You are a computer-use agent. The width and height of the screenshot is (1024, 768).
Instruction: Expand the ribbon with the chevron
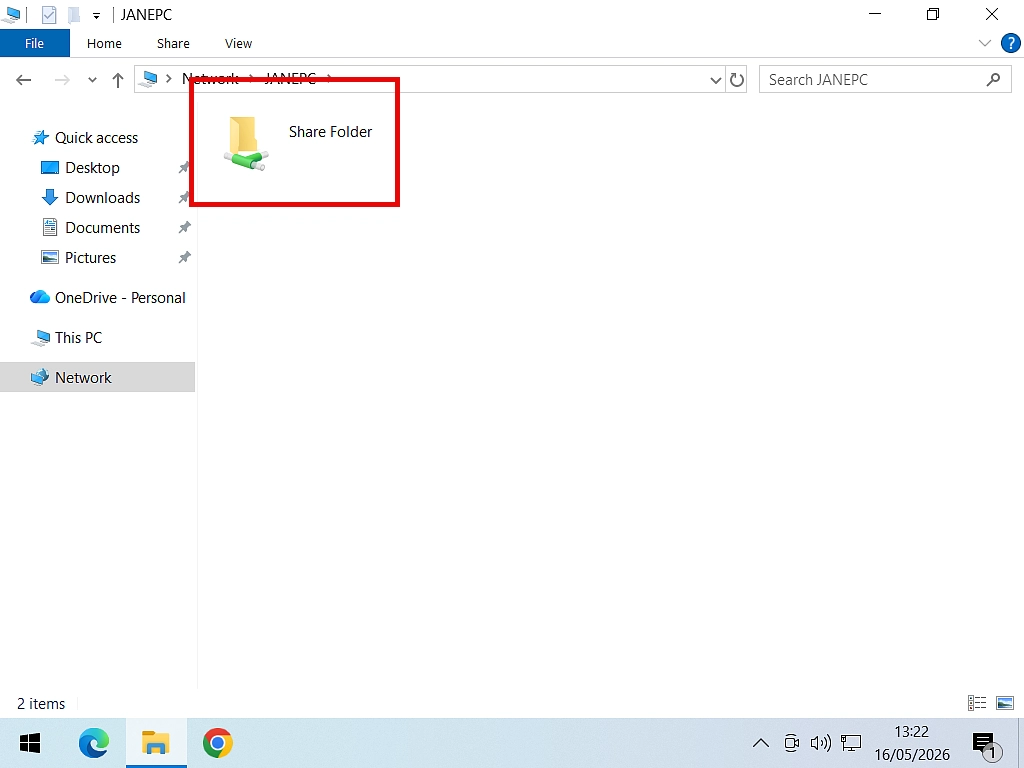pyautogui.click(x=985, y=43)
